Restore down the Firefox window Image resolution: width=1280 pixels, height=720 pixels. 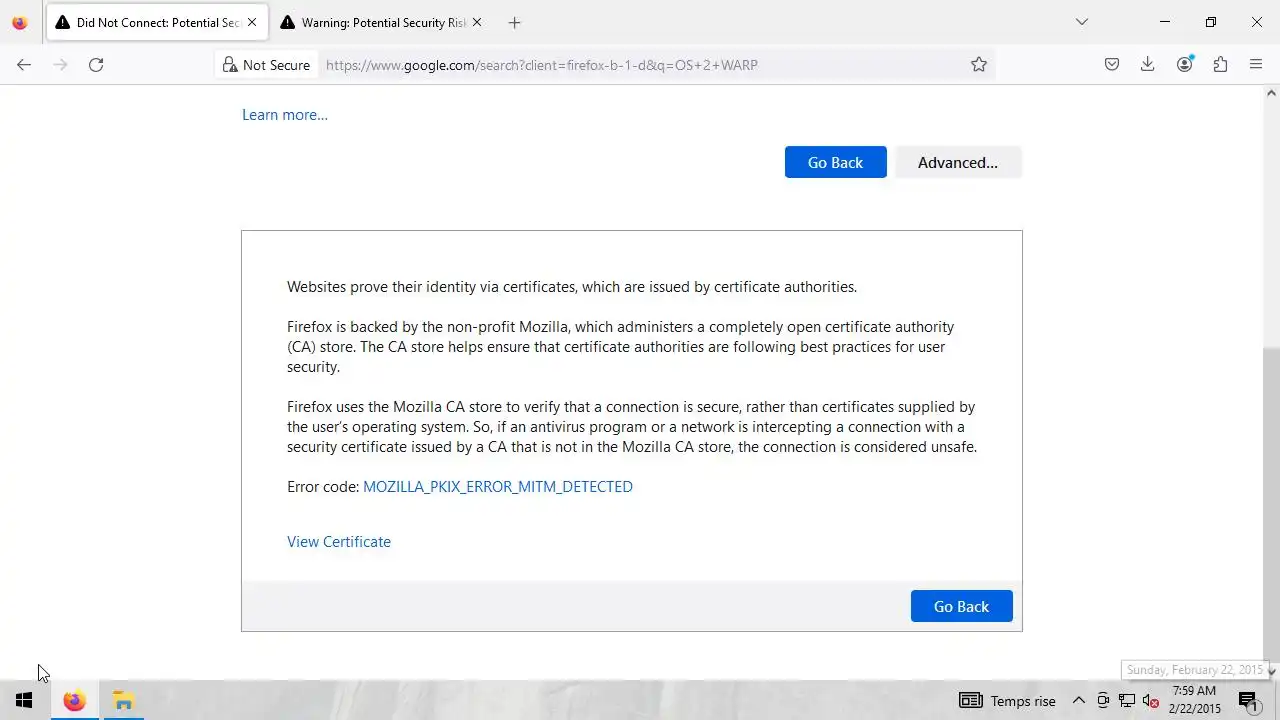[x=1211, y=22]
